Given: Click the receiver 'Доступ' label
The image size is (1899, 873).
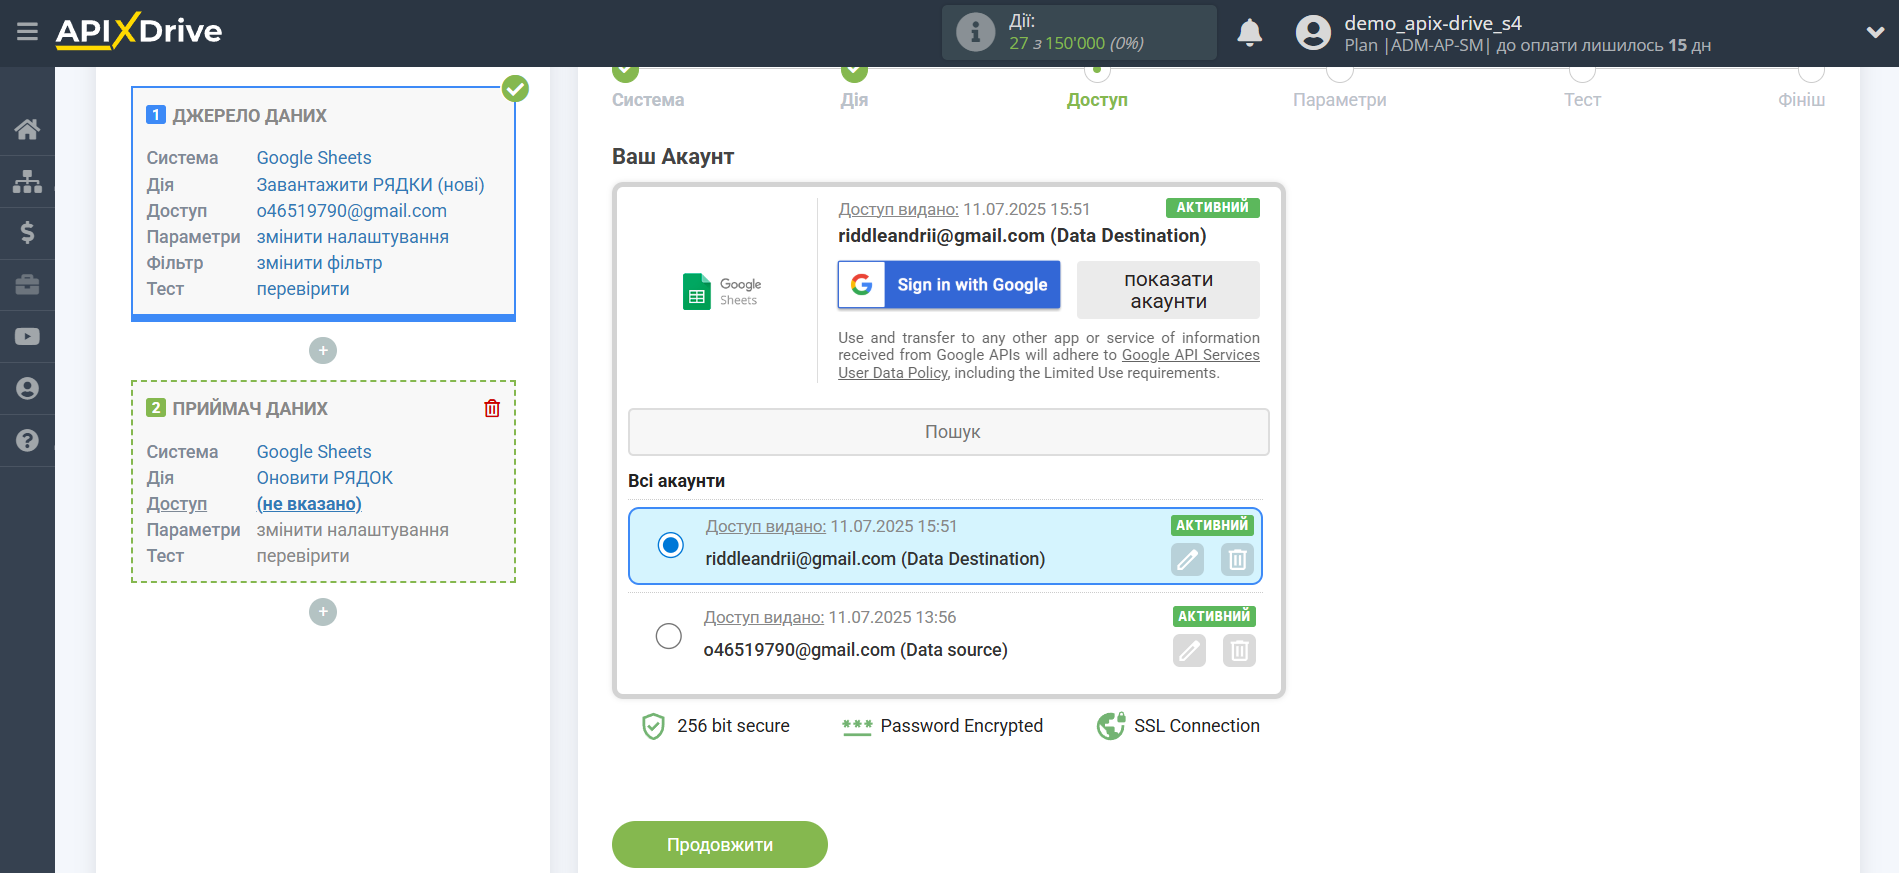Looking at the screenshot, I should pos(177,504).
